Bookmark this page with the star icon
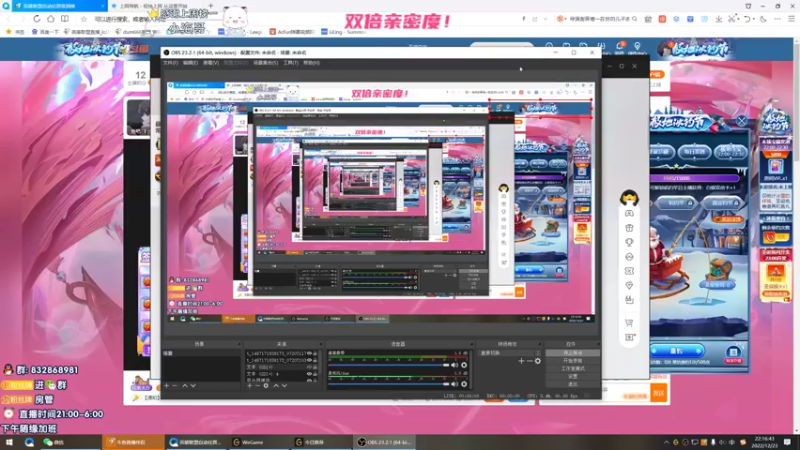This screenshot has height=450, width=800. [x=84, y=19]
